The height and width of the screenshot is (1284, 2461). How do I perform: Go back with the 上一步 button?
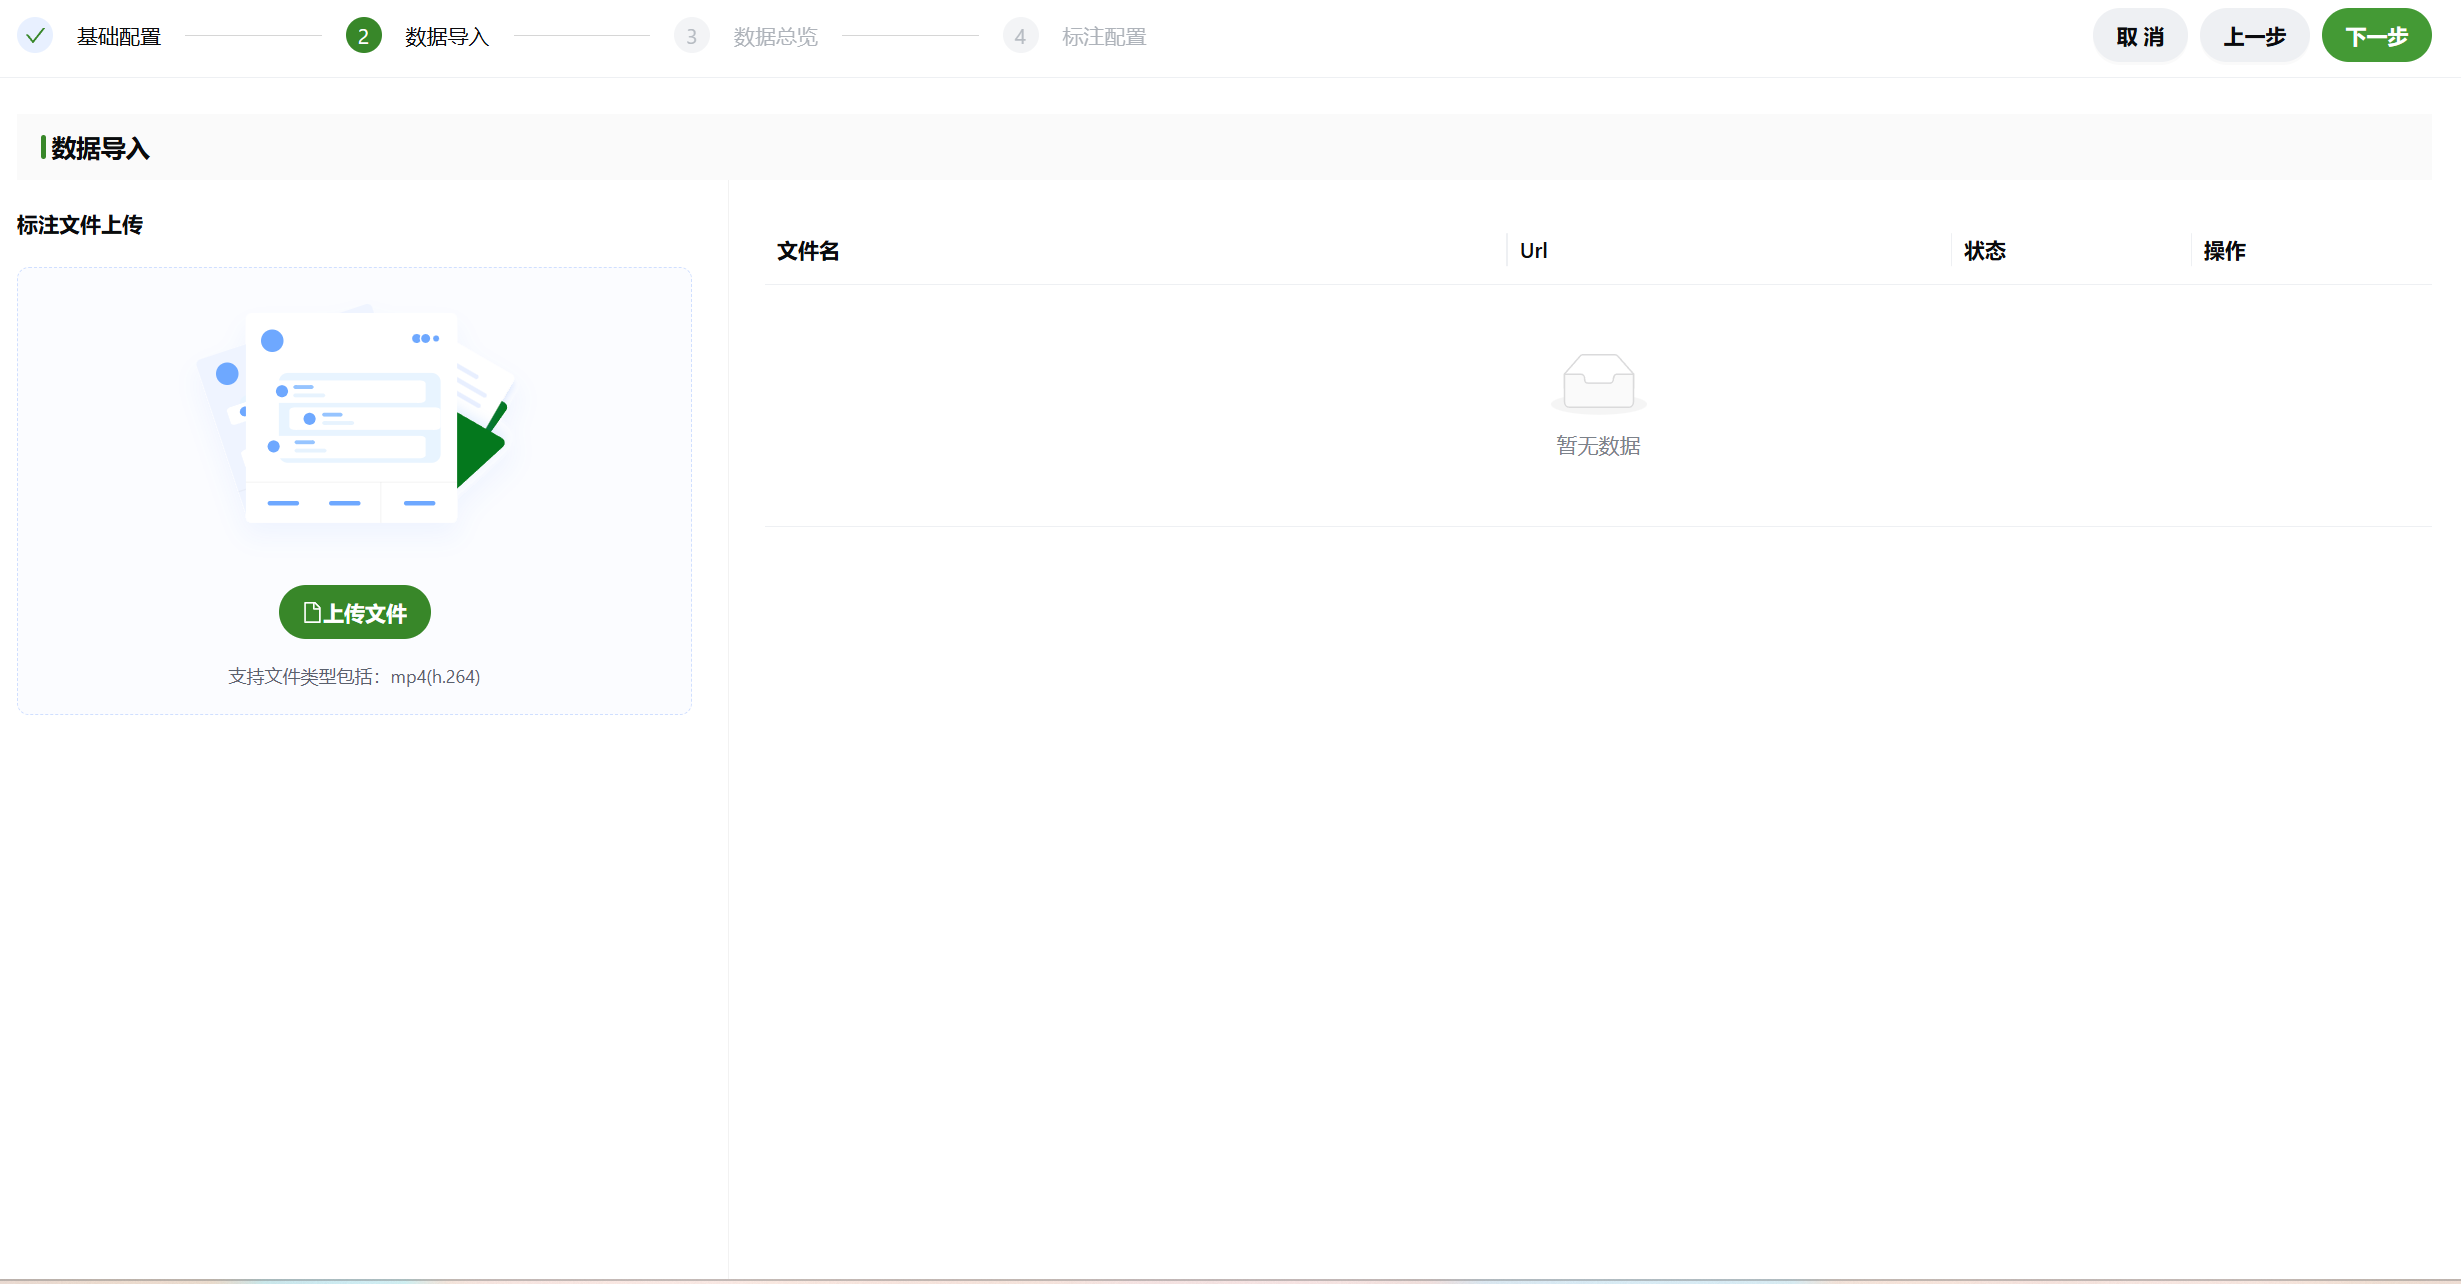(2254, 36)
